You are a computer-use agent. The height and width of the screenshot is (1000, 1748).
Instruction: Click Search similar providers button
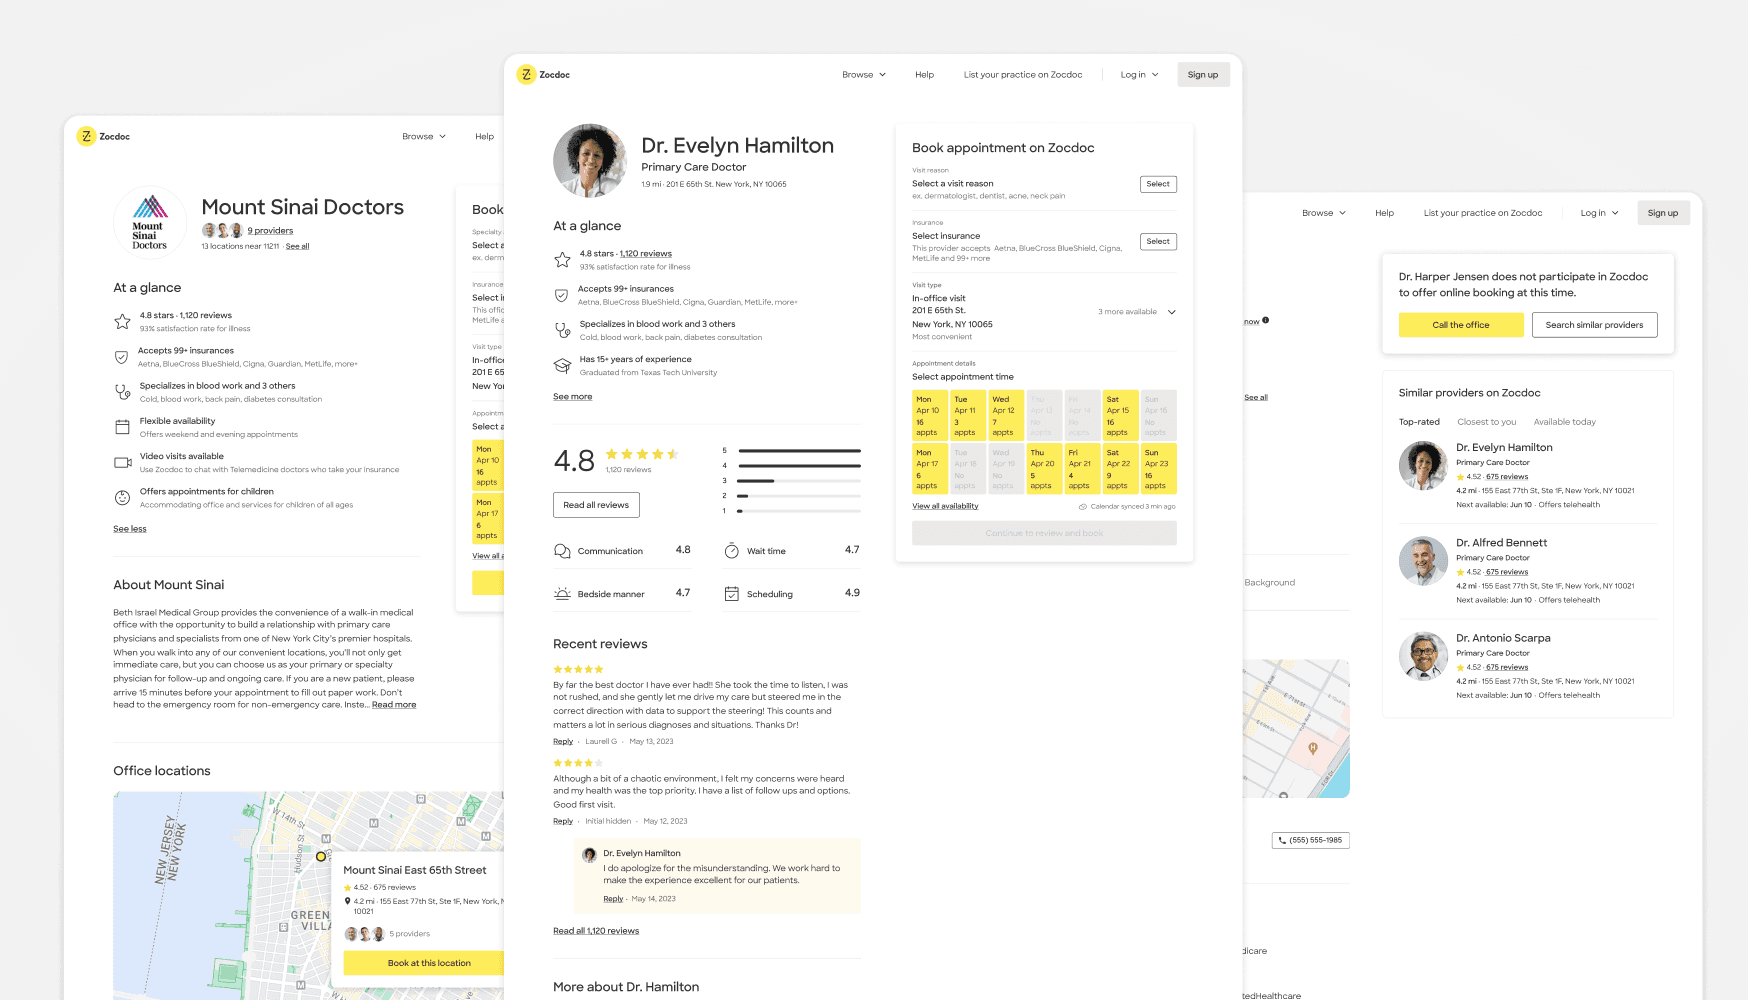point(1595,325)
